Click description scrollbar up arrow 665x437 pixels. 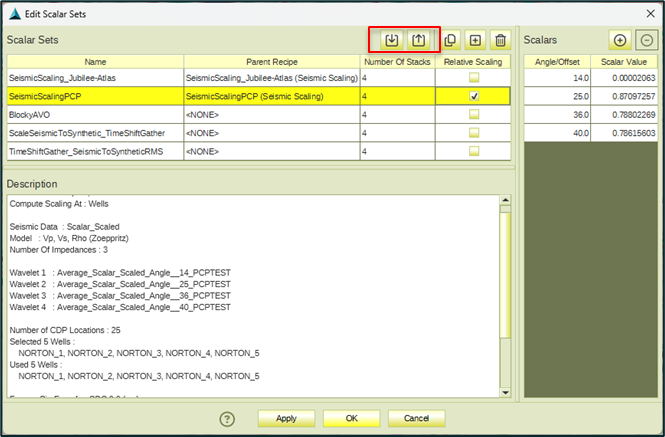[x=505, y=200]
